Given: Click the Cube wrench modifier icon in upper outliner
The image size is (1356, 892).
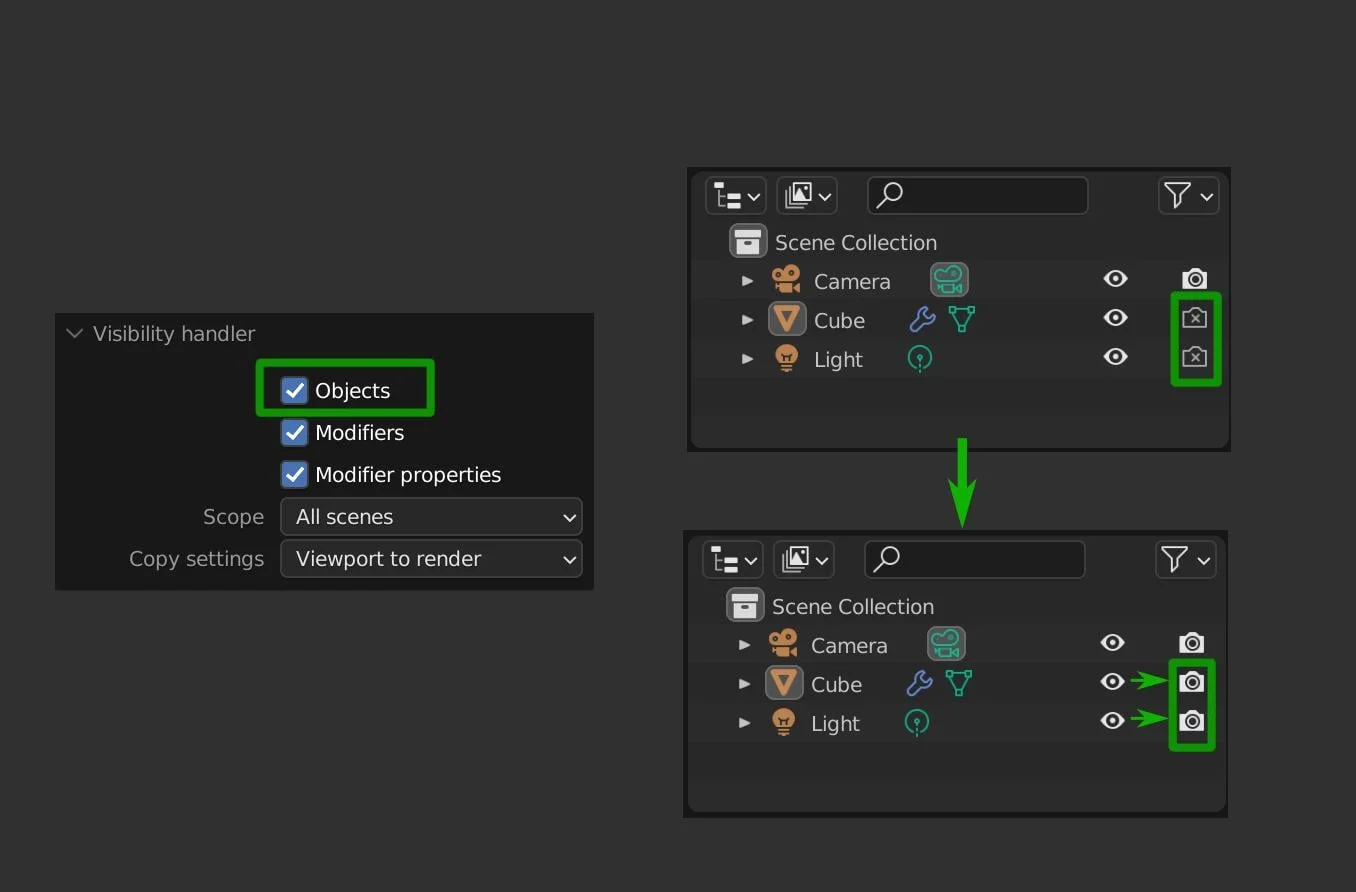Looking at the screenshot, I should 922,320.
